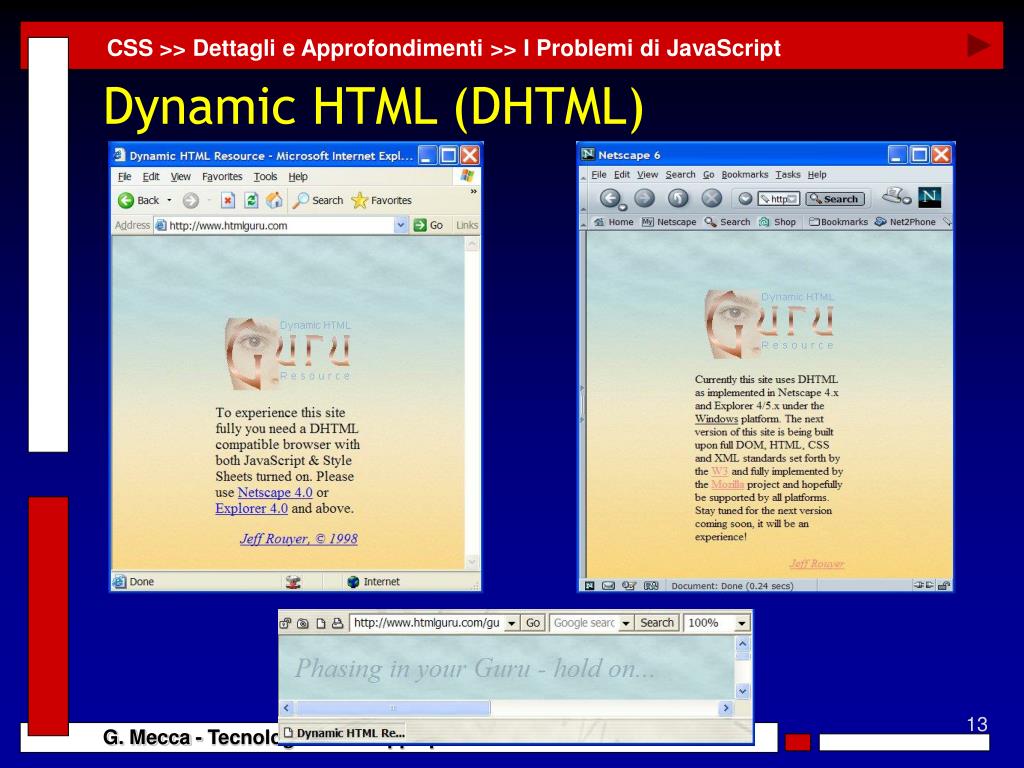
Task: Click the Address Book icon in Netscape status bar
Action: [651, 586]
